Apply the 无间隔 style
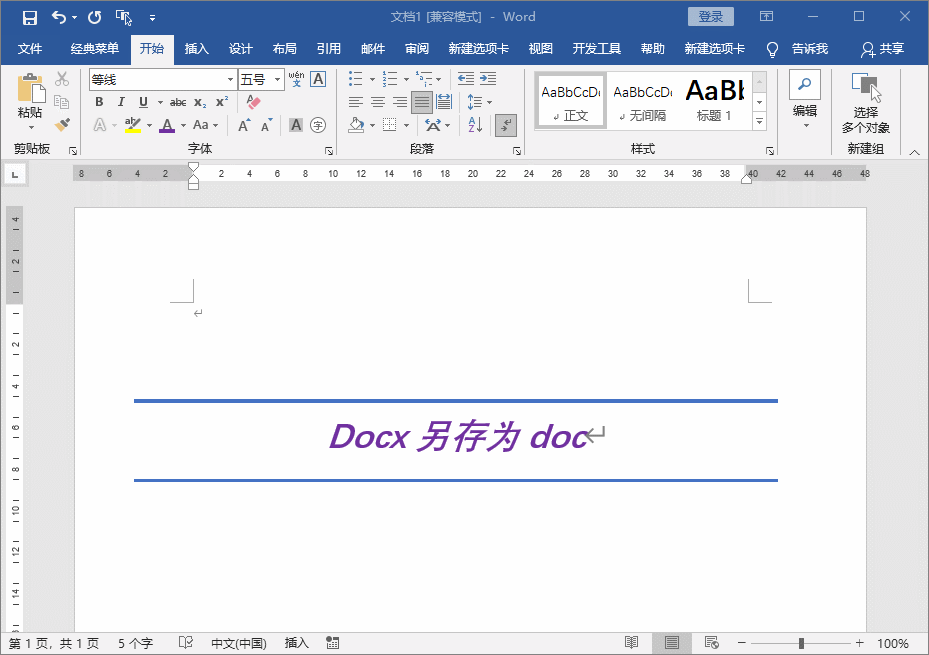Image resolution: width=929 pixels, height=655 pixels. click(642, 100)
